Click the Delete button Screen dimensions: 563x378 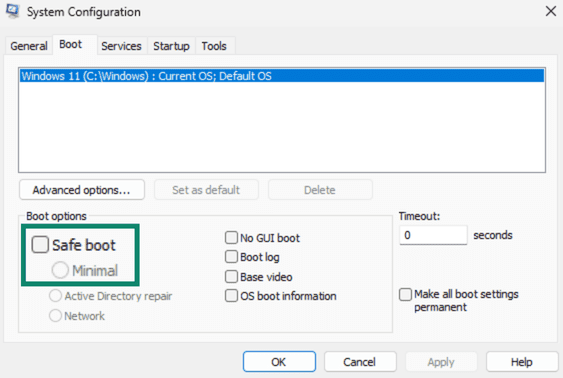click(x=320, y=190)
